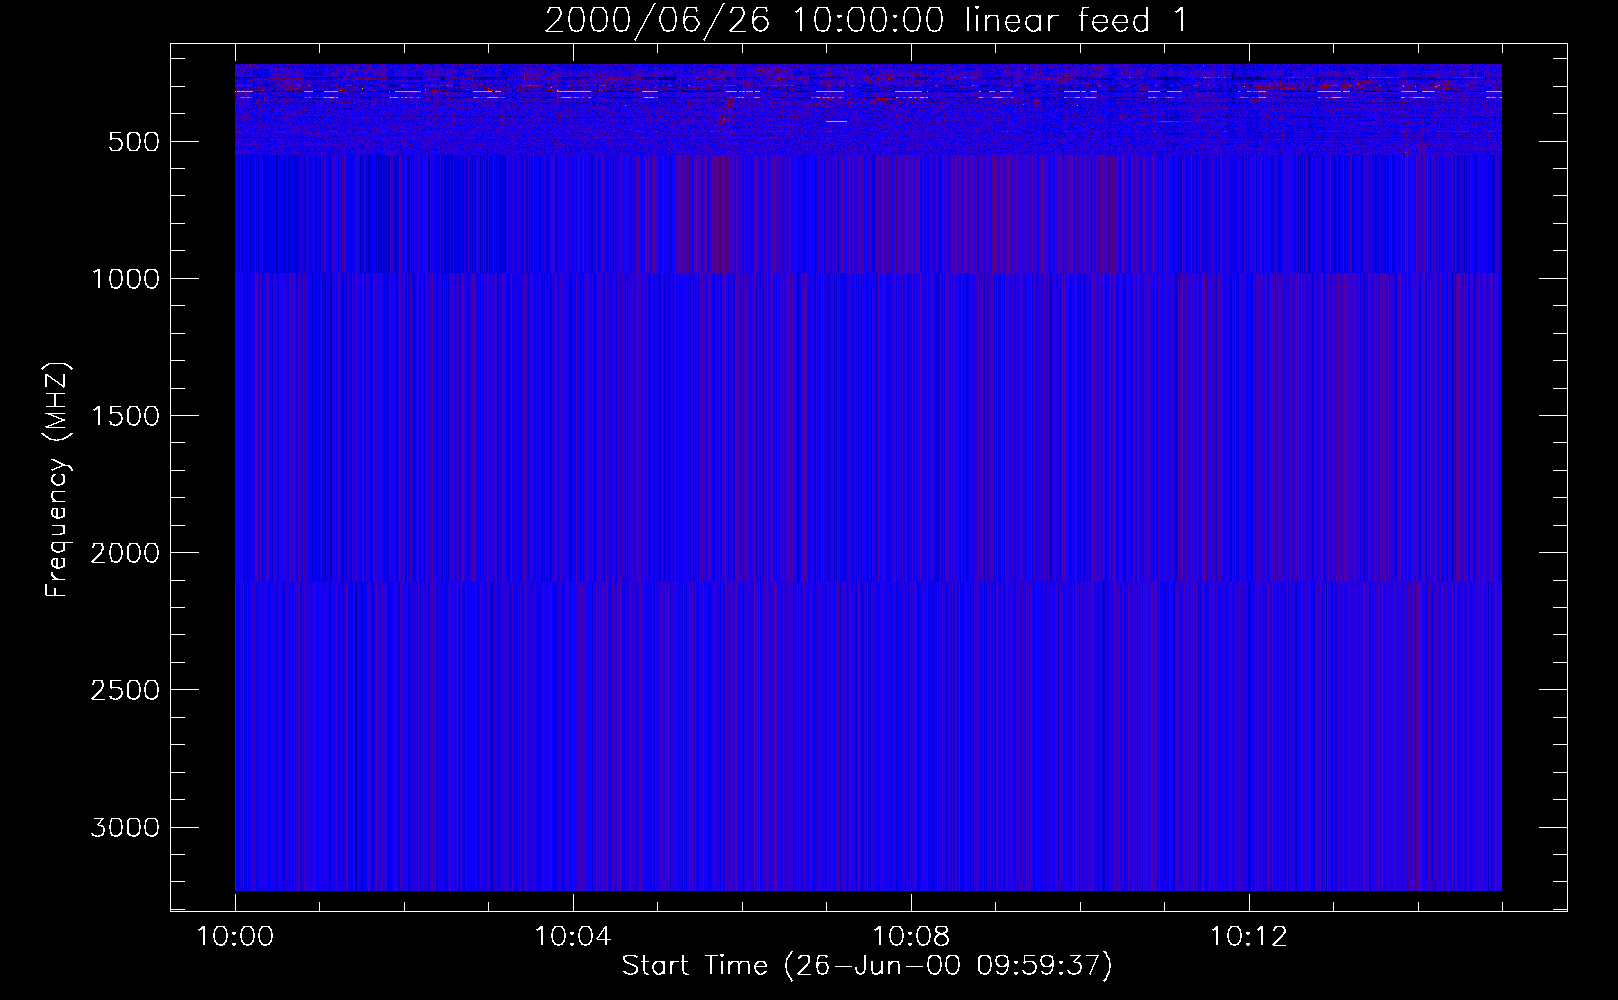
Task: Click the "Start Time" x-axis label
Action: coord(866,965)
